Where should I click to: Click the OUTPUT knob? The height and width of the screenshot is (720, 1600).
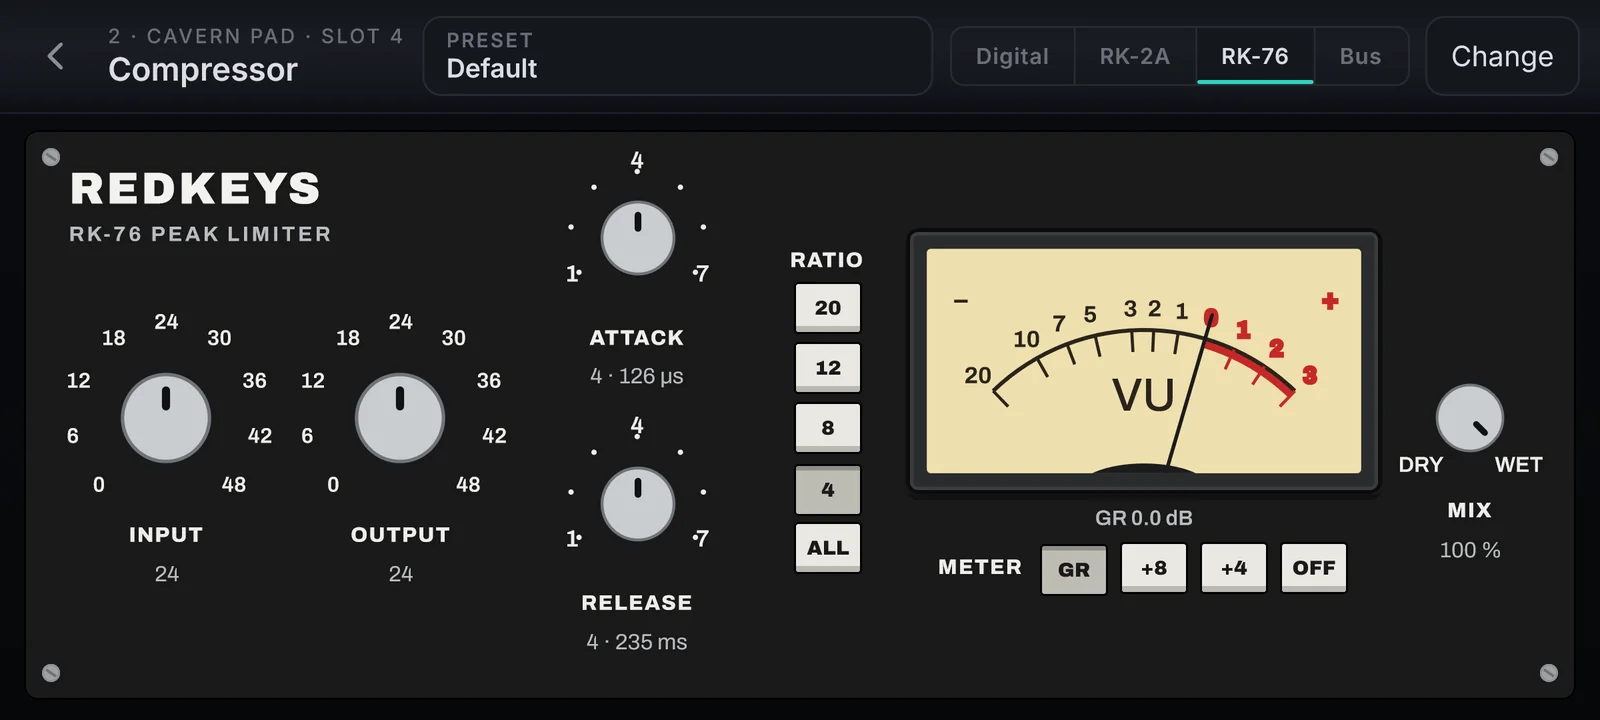pos(400,418)
